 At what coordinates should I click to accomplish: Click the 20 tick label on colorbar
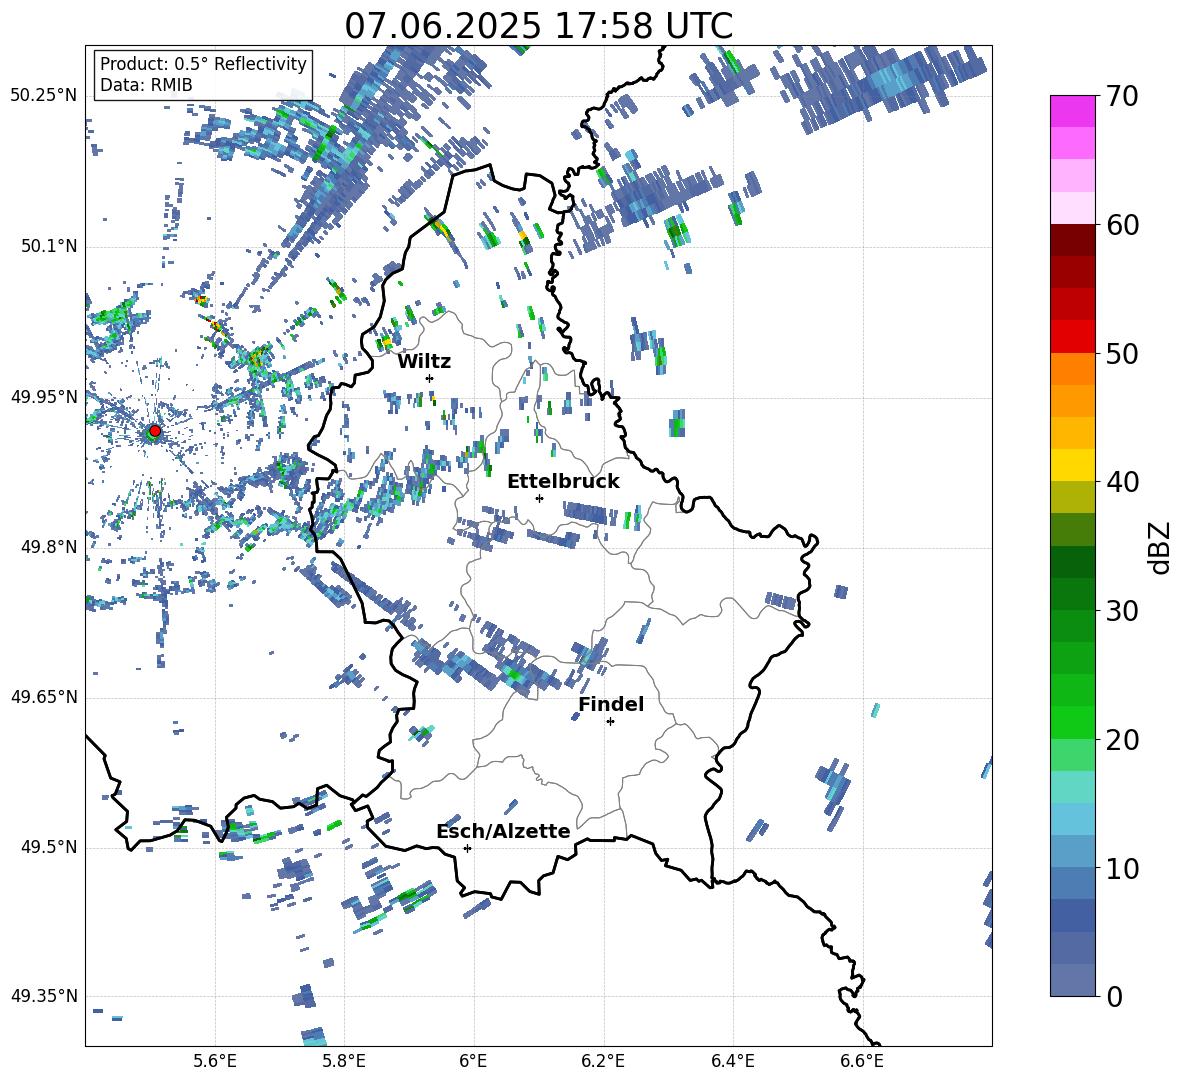coord(1121,740)
